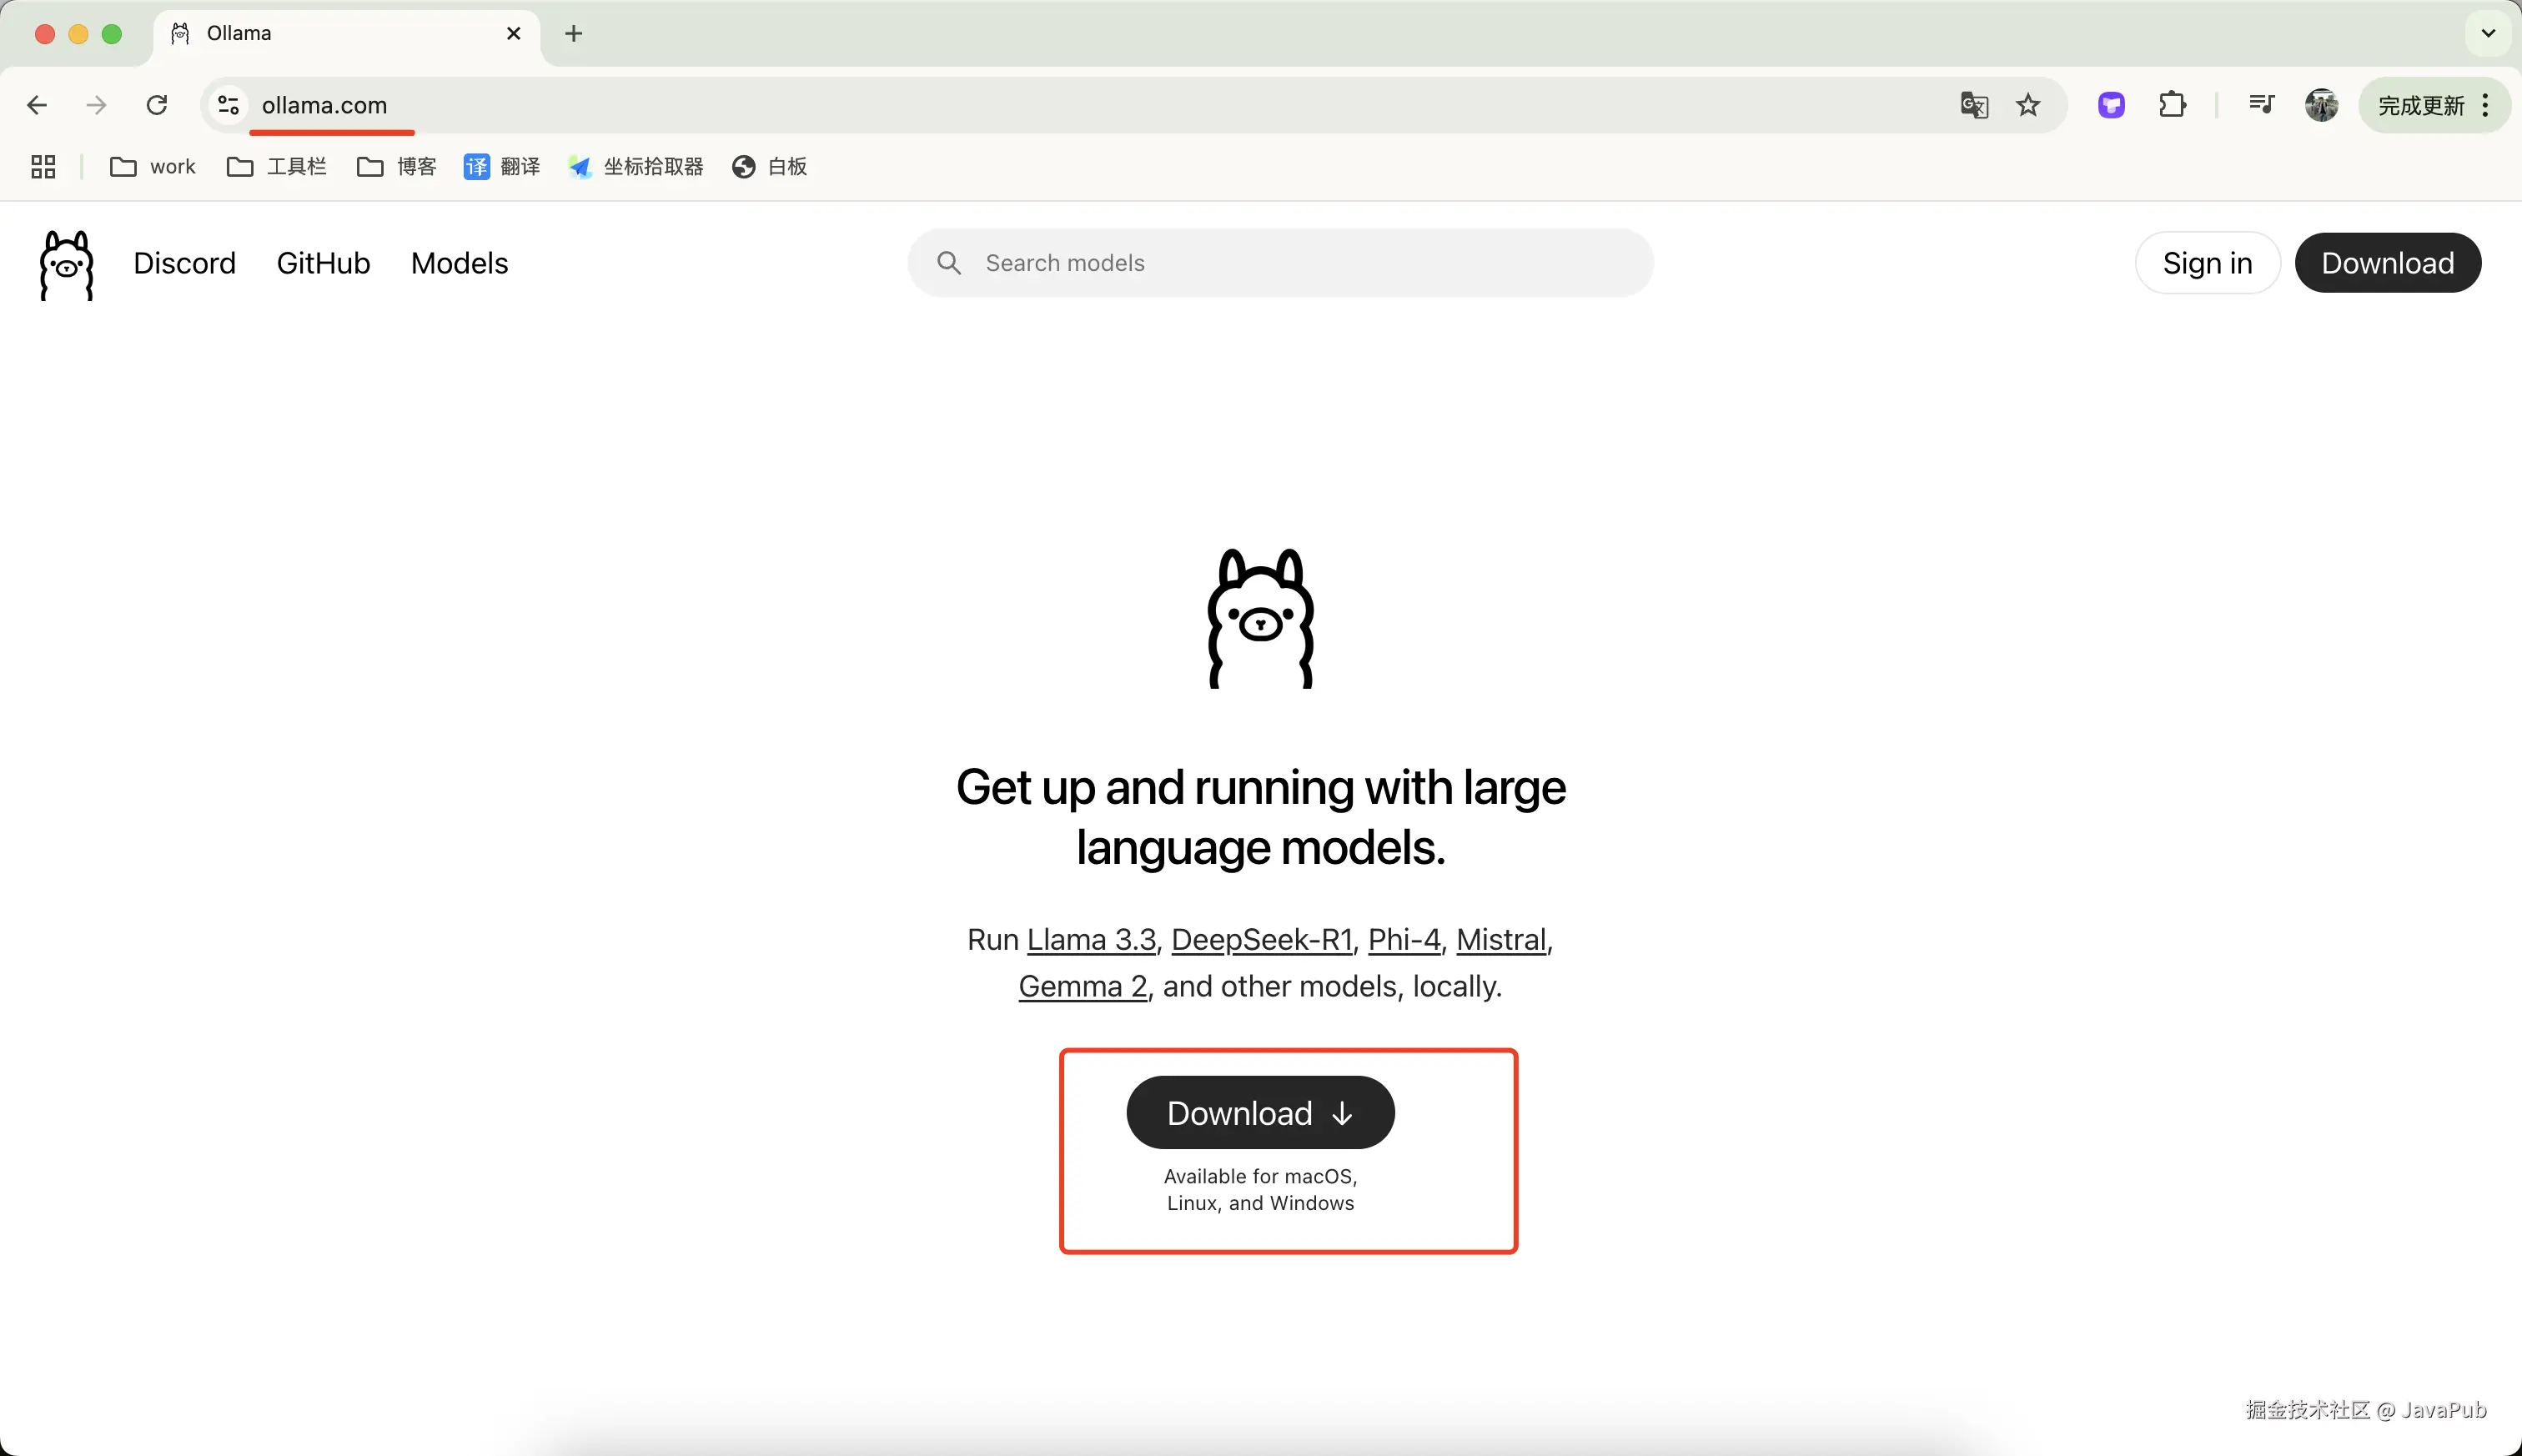Click the purple extension icon in toolbar
This screenshot has width=2522, height=1456.
[2111, 105]
